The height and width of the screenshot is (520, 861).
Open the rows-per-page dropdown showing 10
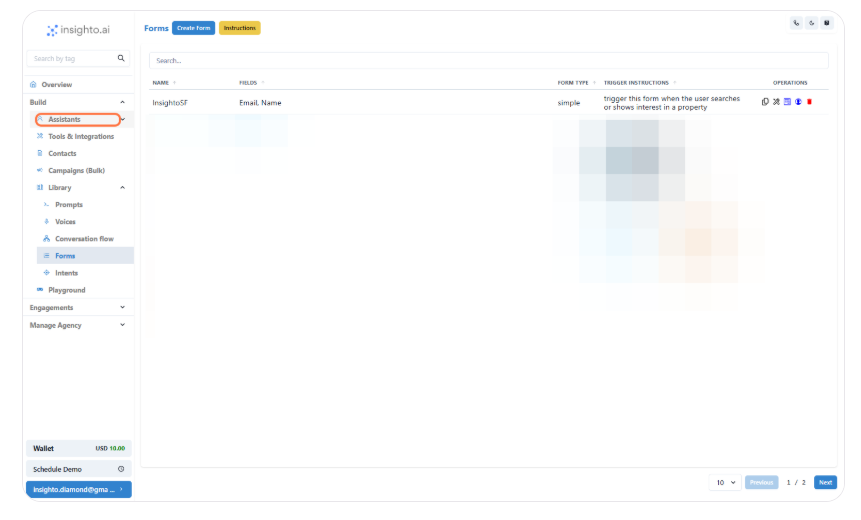(725, 482)
